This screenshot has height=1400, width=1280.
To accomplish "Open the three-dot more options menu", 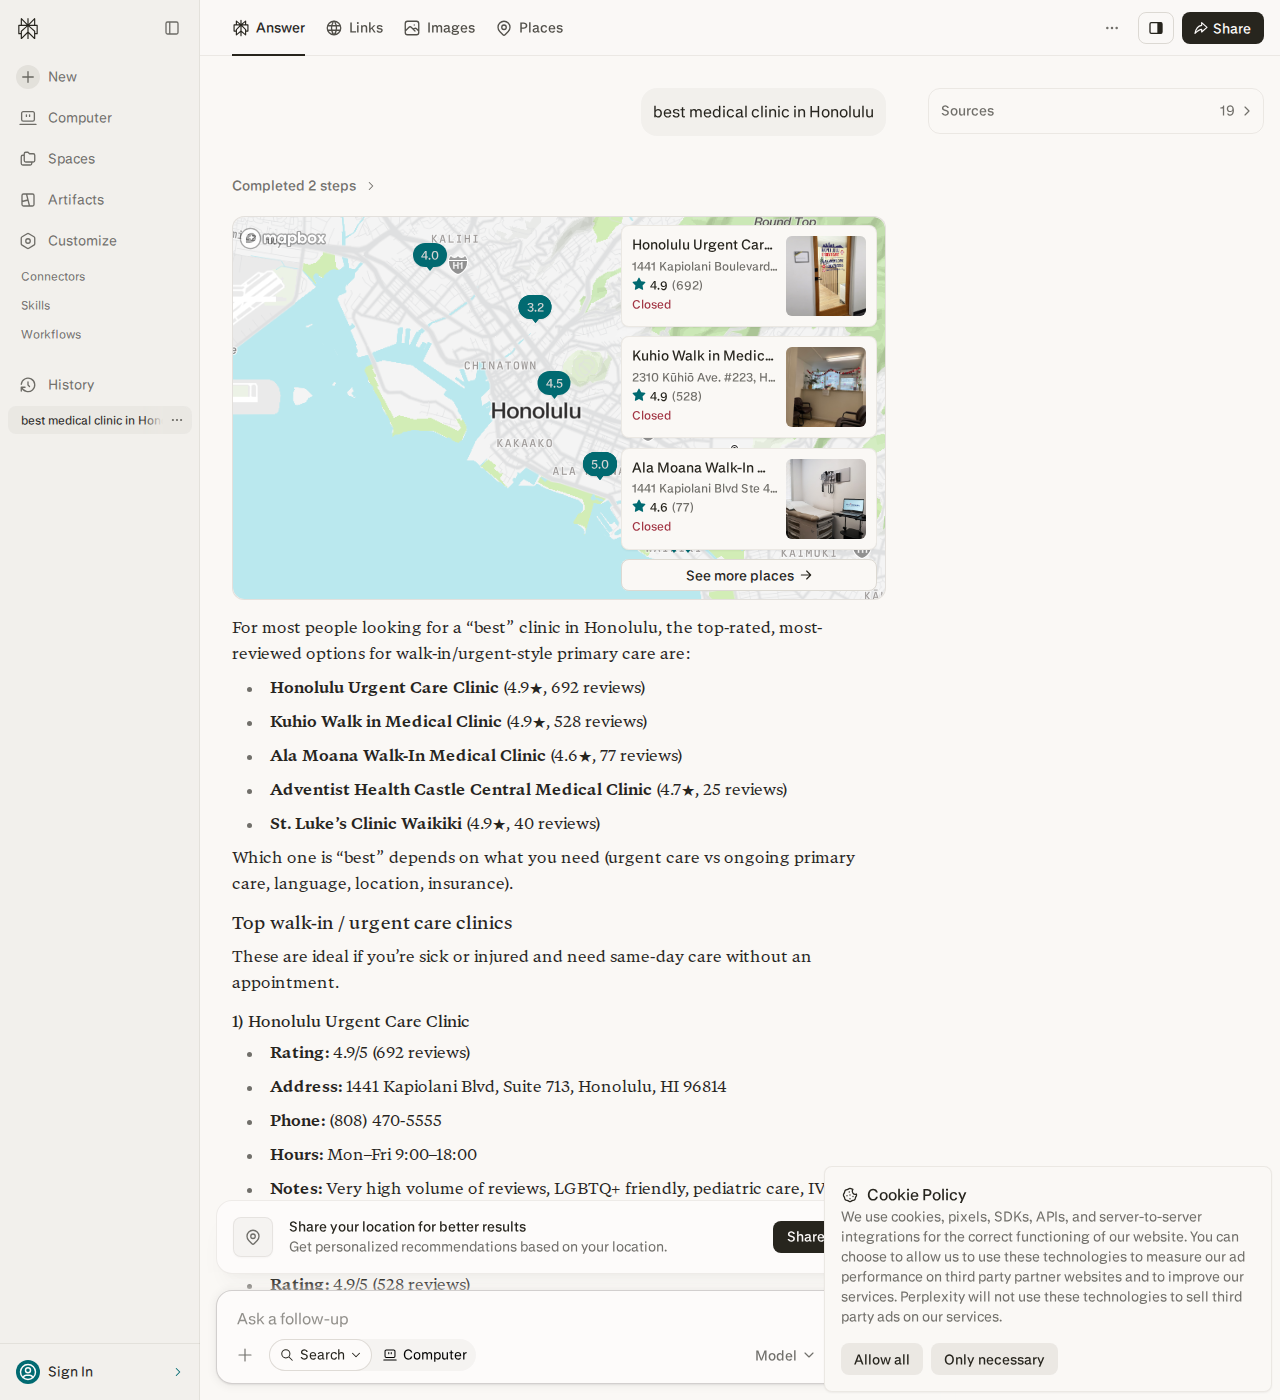I will point(1112,28).
